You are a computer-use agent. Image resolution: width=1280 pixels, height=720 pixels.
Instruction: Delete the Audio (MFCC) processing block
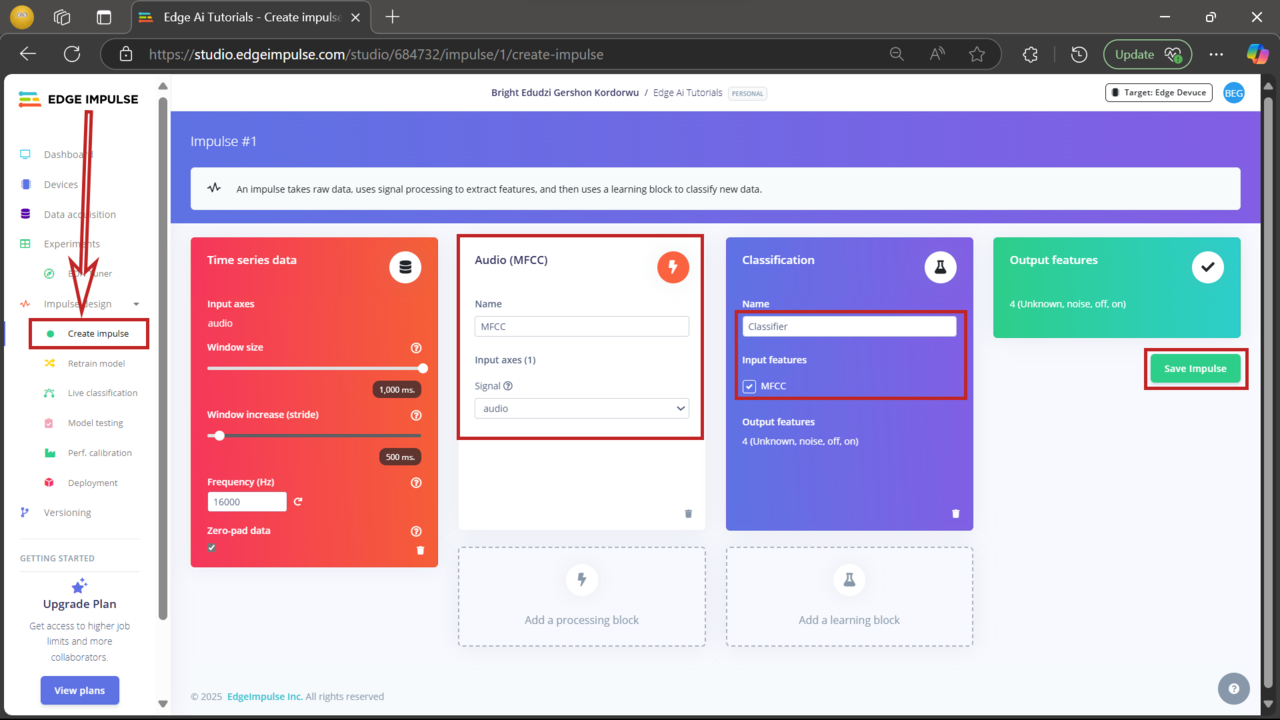(x=688, y=514)
